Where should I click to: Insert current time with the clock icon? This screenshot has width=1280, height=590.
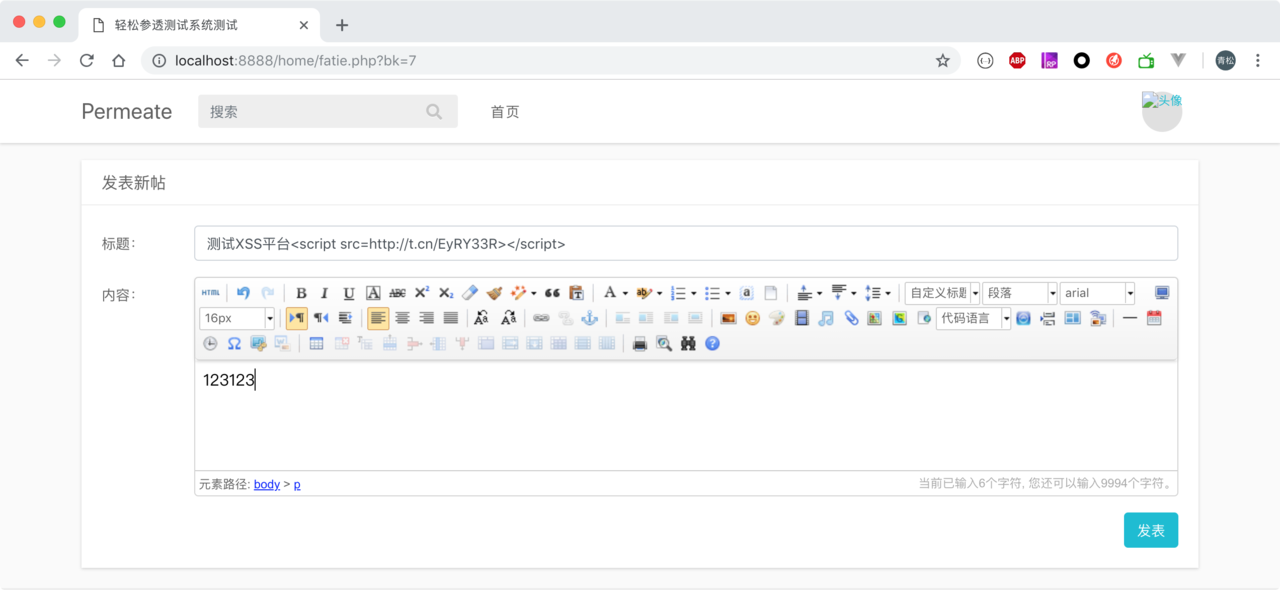(210, 343)
